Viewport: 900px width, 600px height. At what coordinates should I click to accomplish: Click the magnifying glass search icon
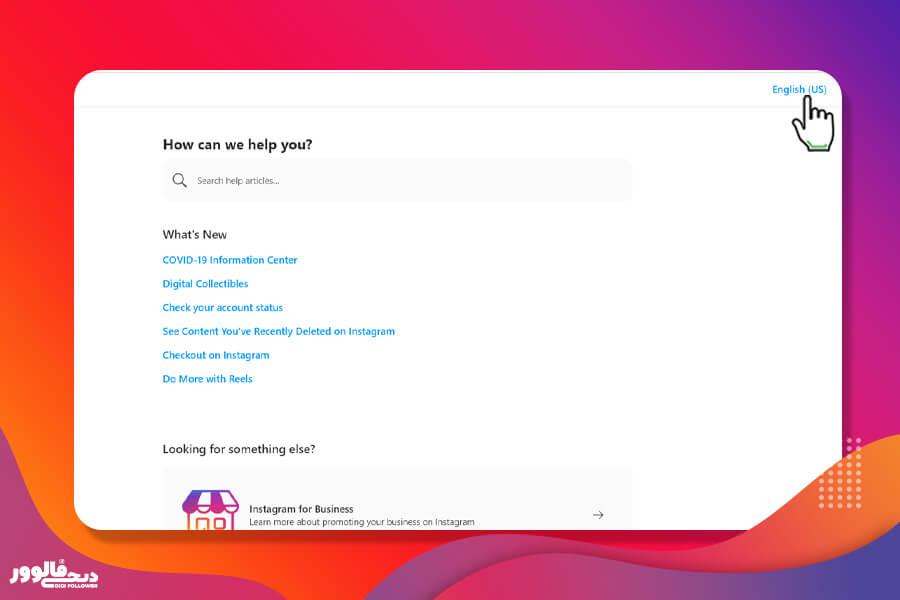180,180
